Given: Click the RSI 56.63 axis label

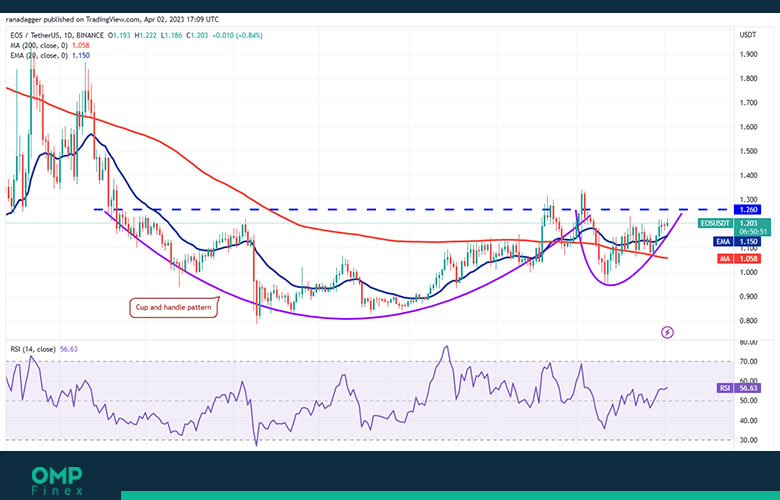Looking at the screenshot, I should 739,388.
